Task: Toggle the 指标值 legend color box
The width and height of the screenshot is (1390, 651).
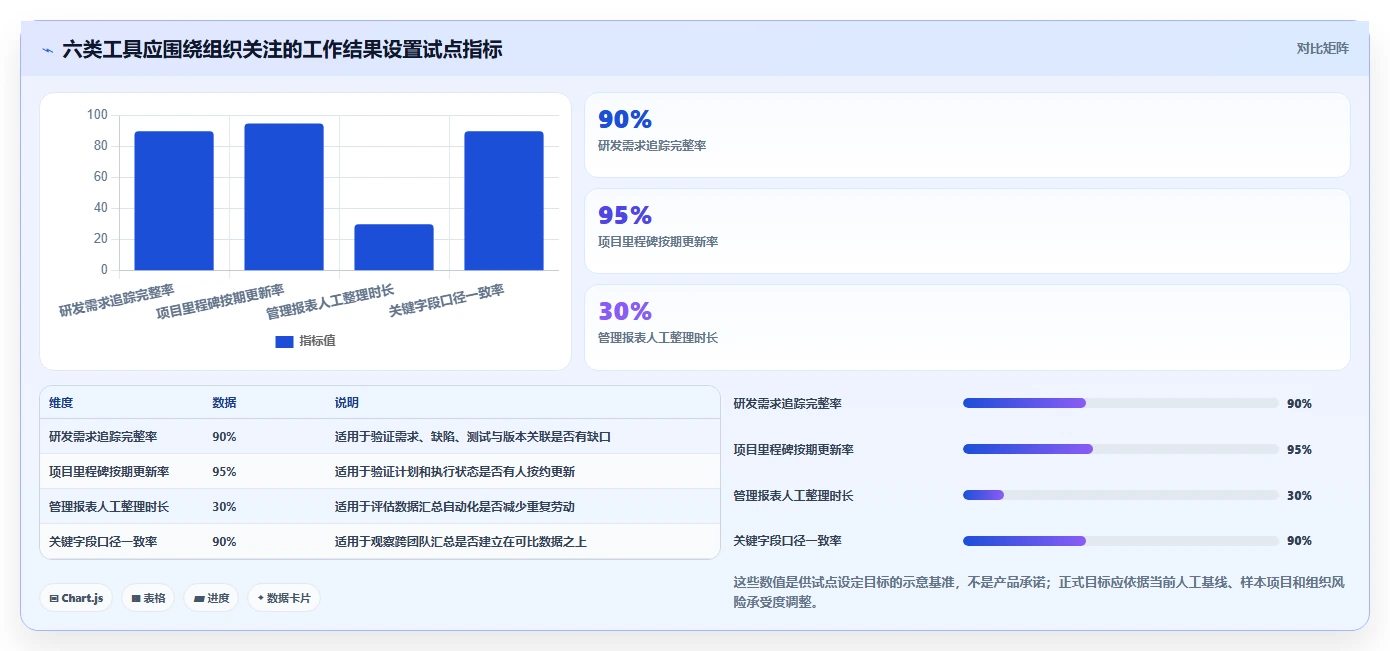Action: [284, 341]
